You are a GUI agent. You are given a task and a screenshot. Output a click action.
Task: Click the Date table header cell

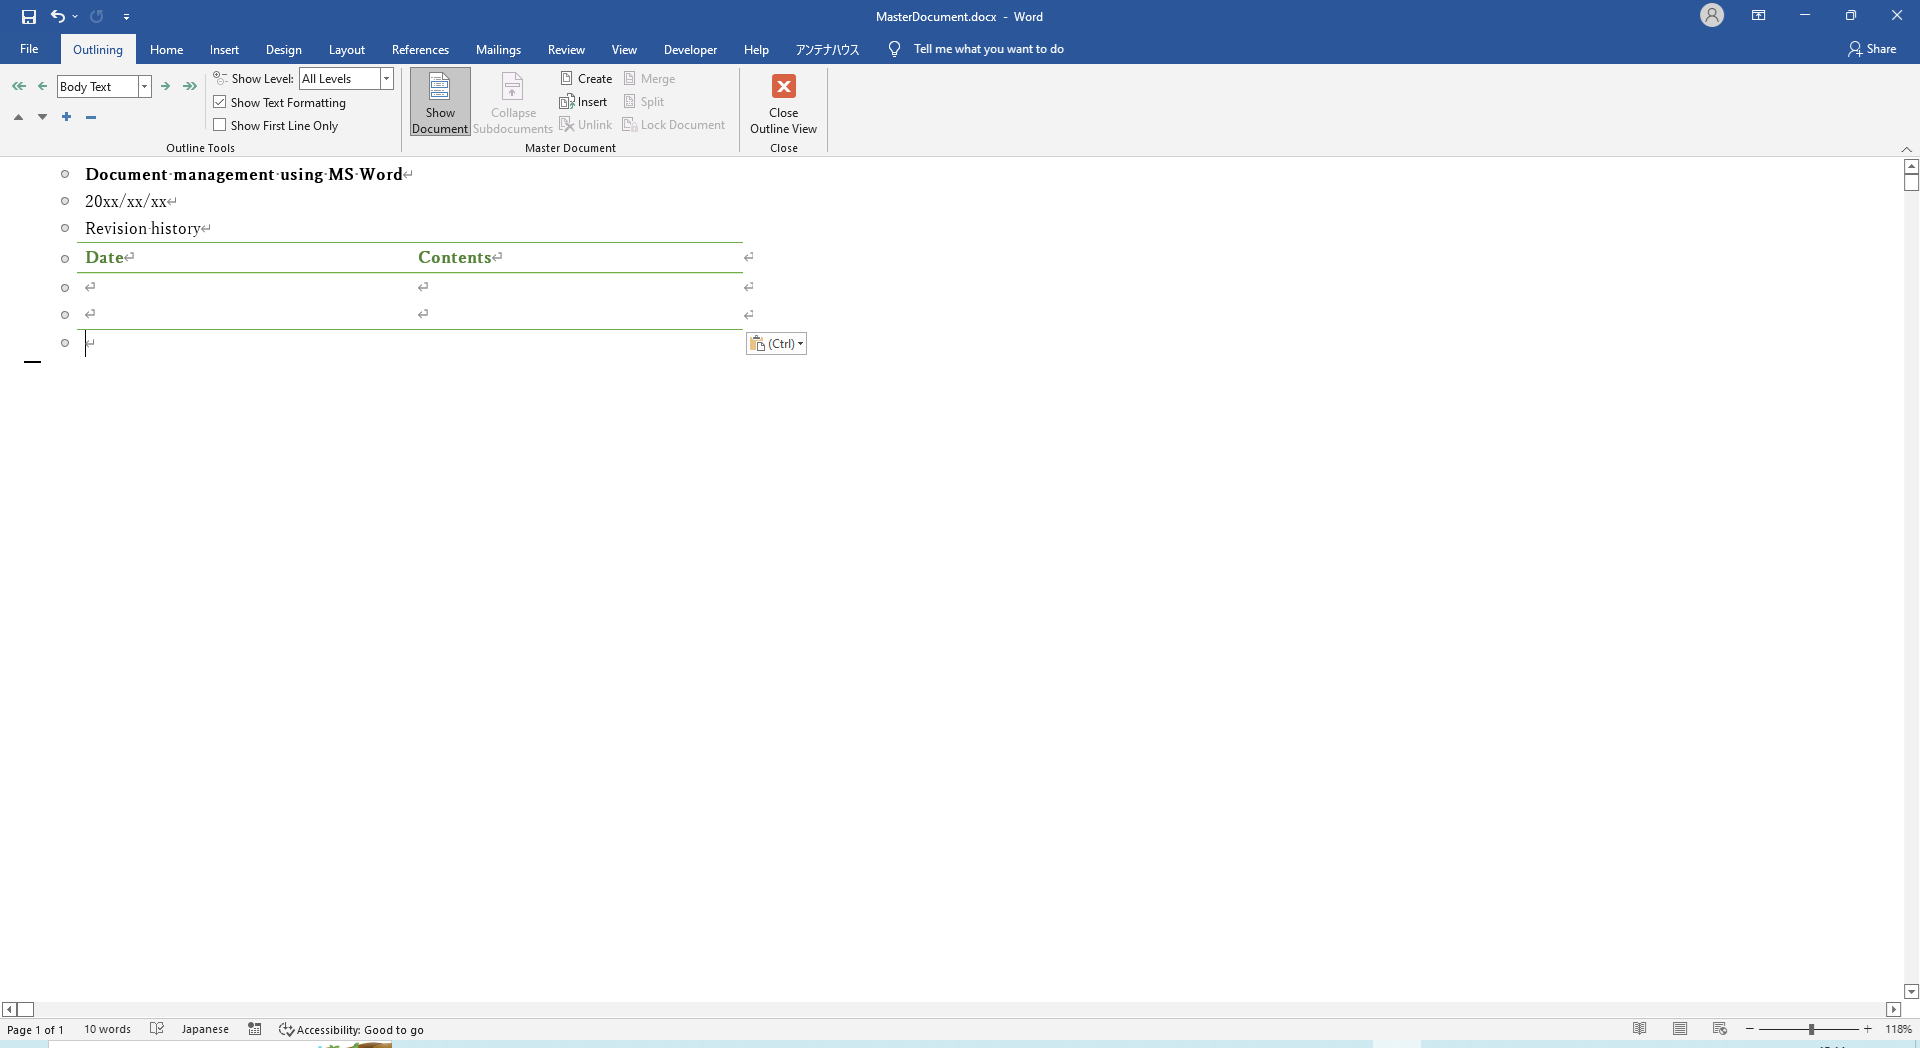[244, 257]
